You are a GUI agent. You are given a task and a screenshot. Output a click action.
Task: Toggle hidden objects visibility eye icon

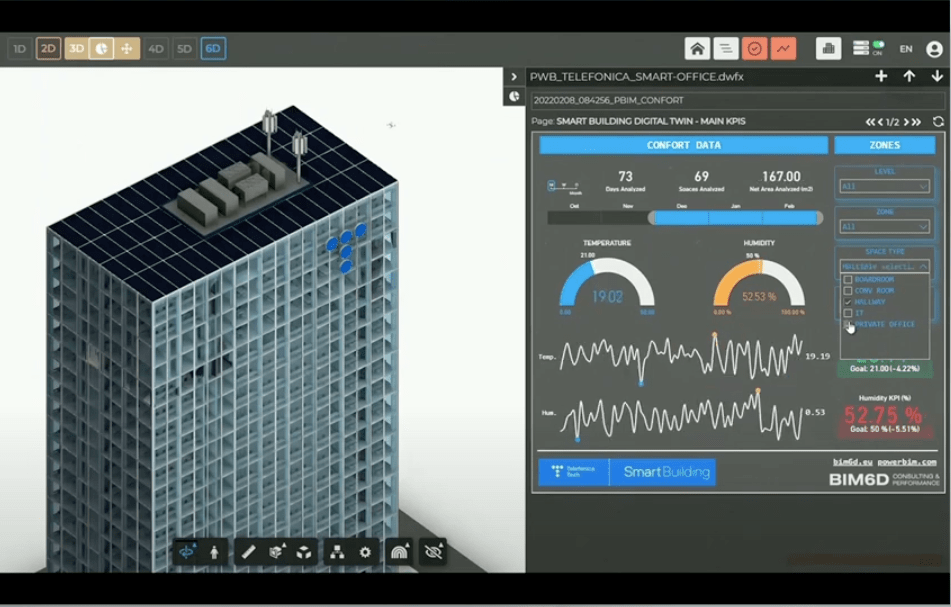pos(433,551)
